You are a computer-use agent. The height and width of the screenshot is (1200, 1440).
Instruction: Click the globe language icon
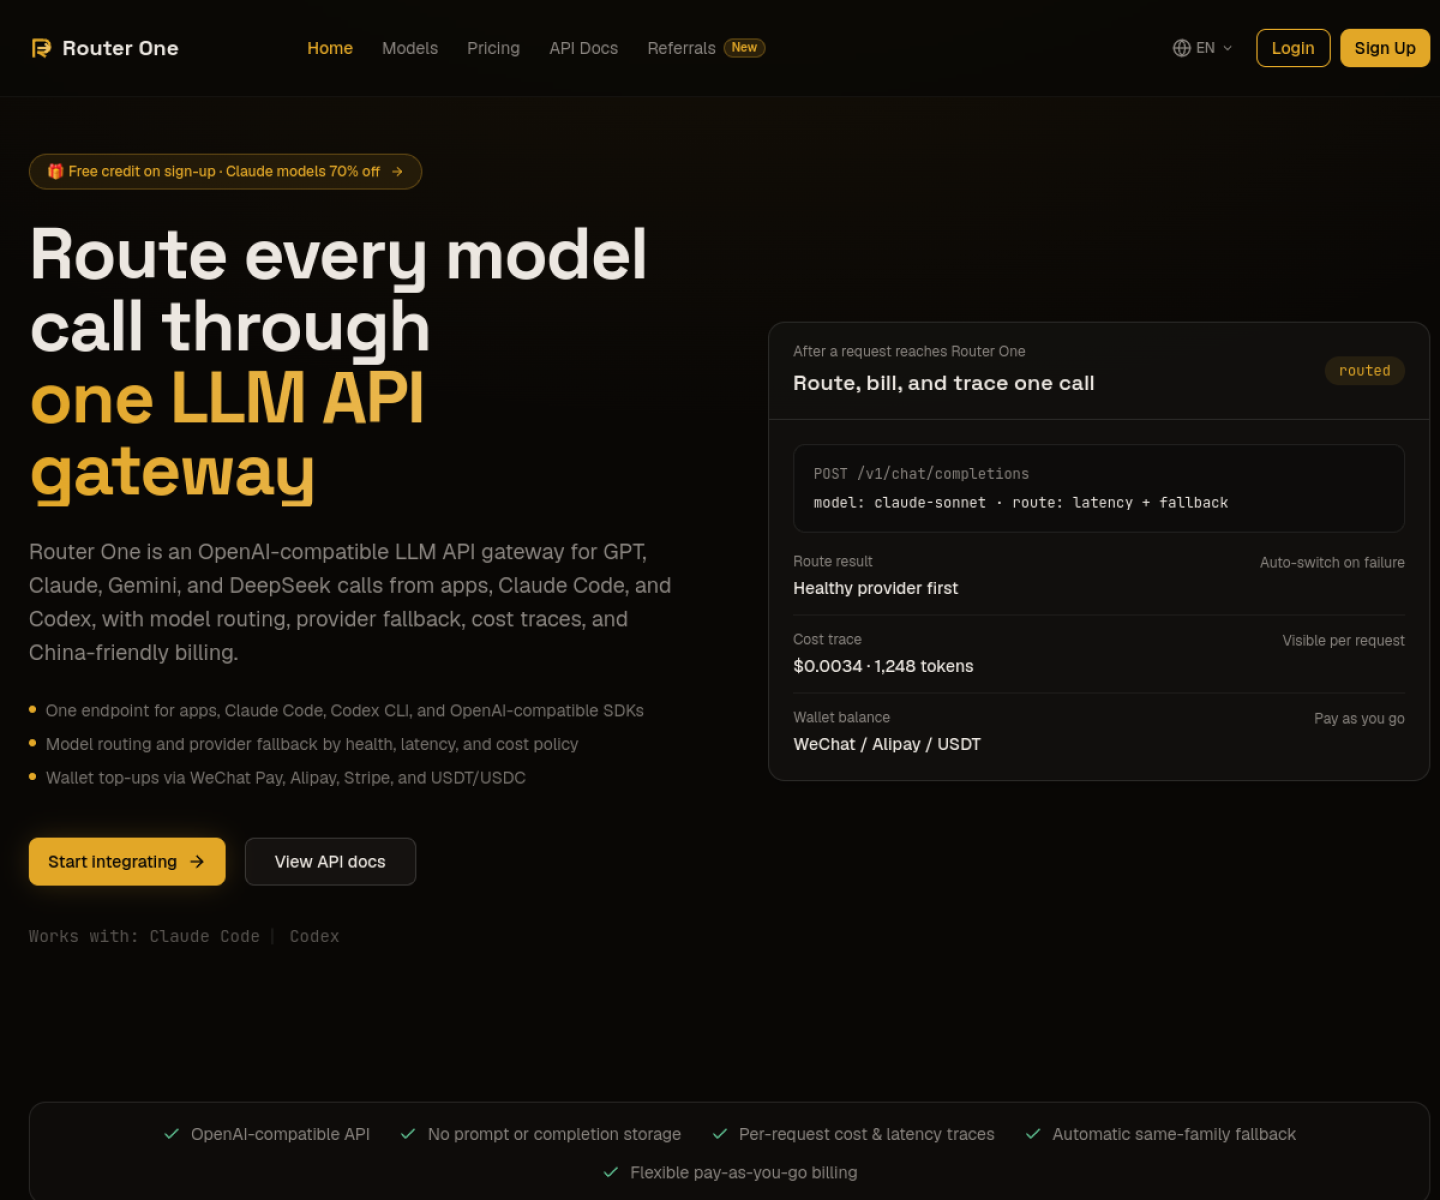pyautogui.click(x=1182, y=48)
